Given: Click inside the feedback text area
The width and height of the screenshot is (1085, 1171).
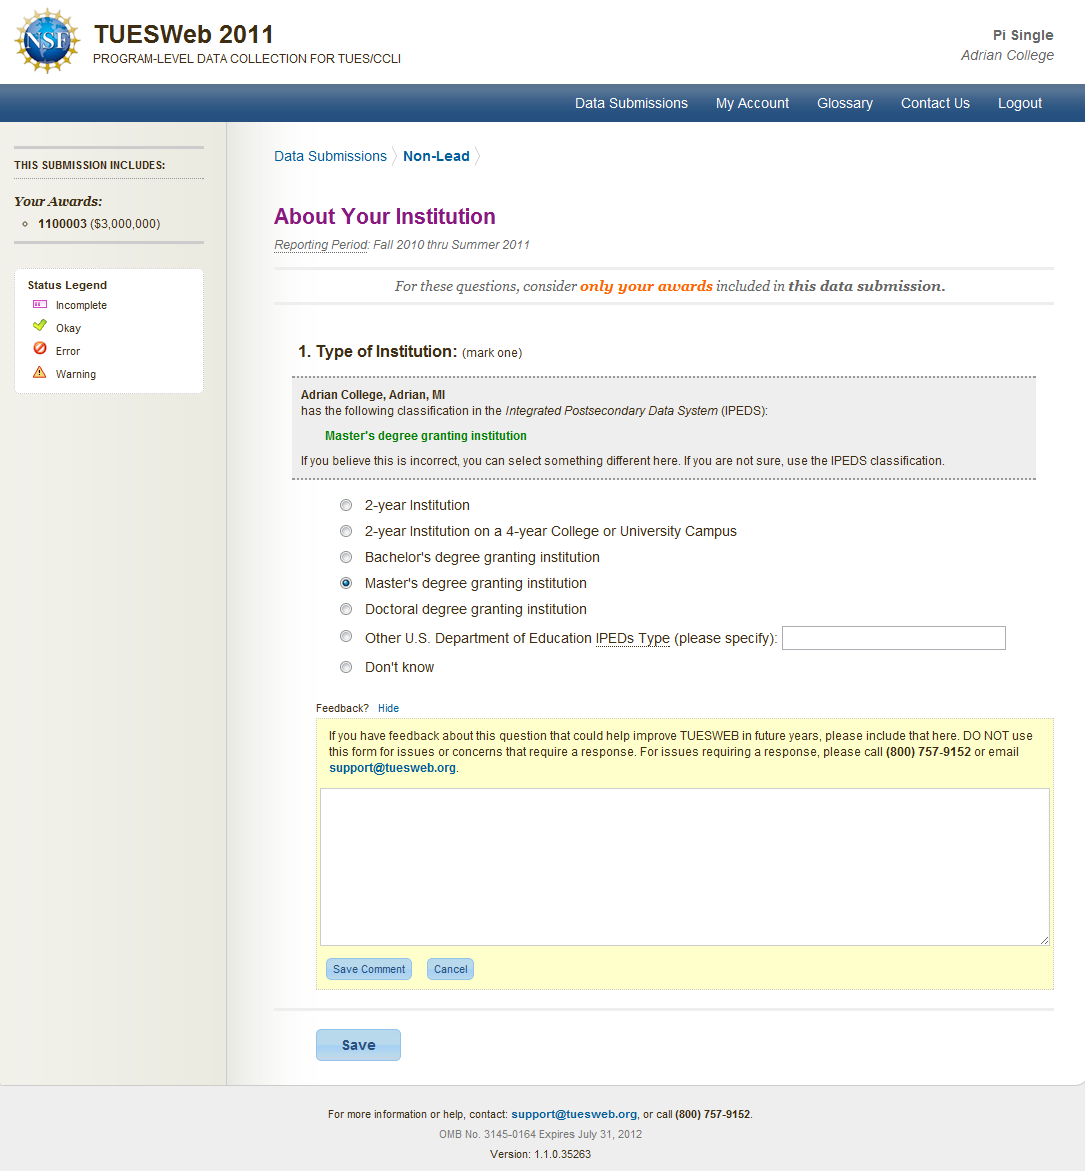Looking at the screenshot, I should point(685,867).
